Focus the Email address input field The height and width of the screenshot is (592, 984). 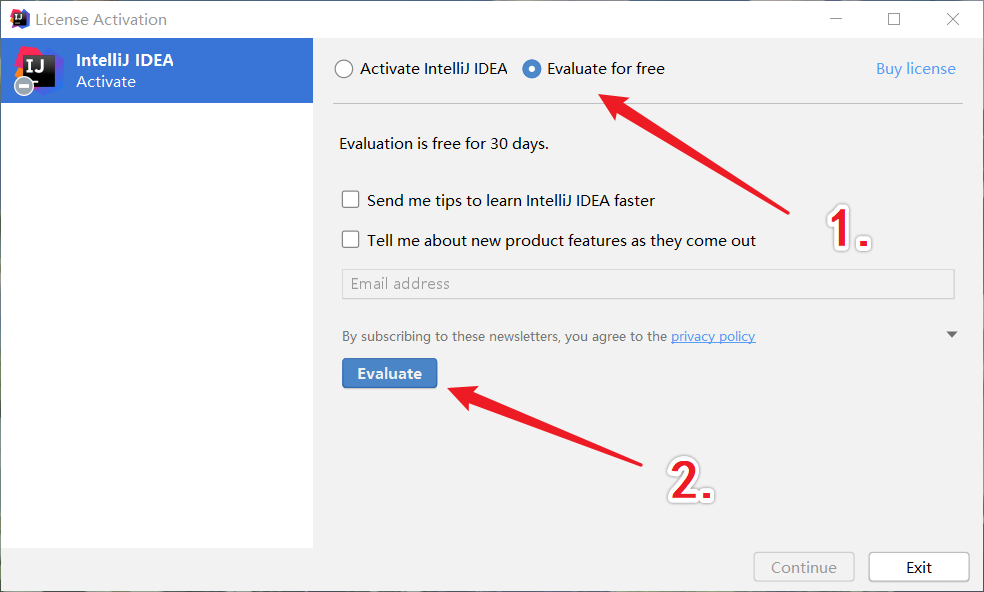click(x=648, y=284)
